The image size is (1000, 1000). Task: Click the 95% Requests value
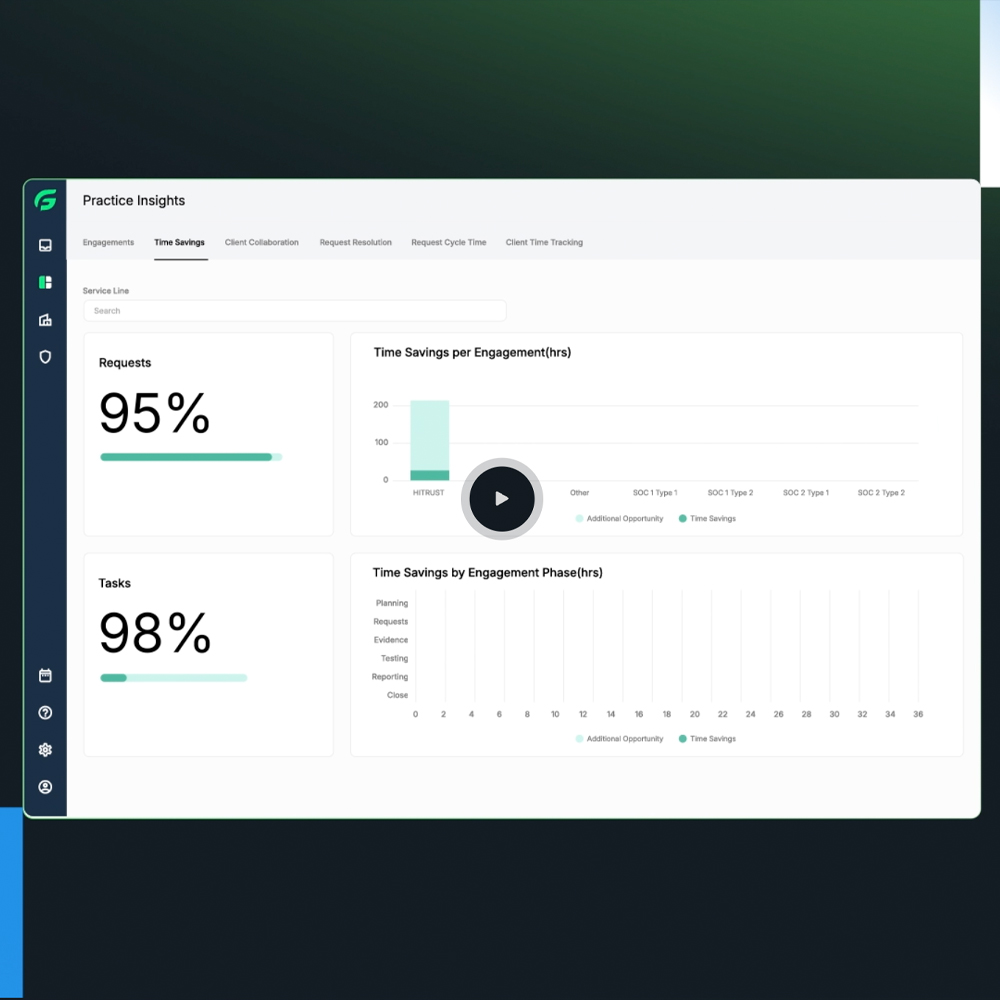click(x=154, y=413)
